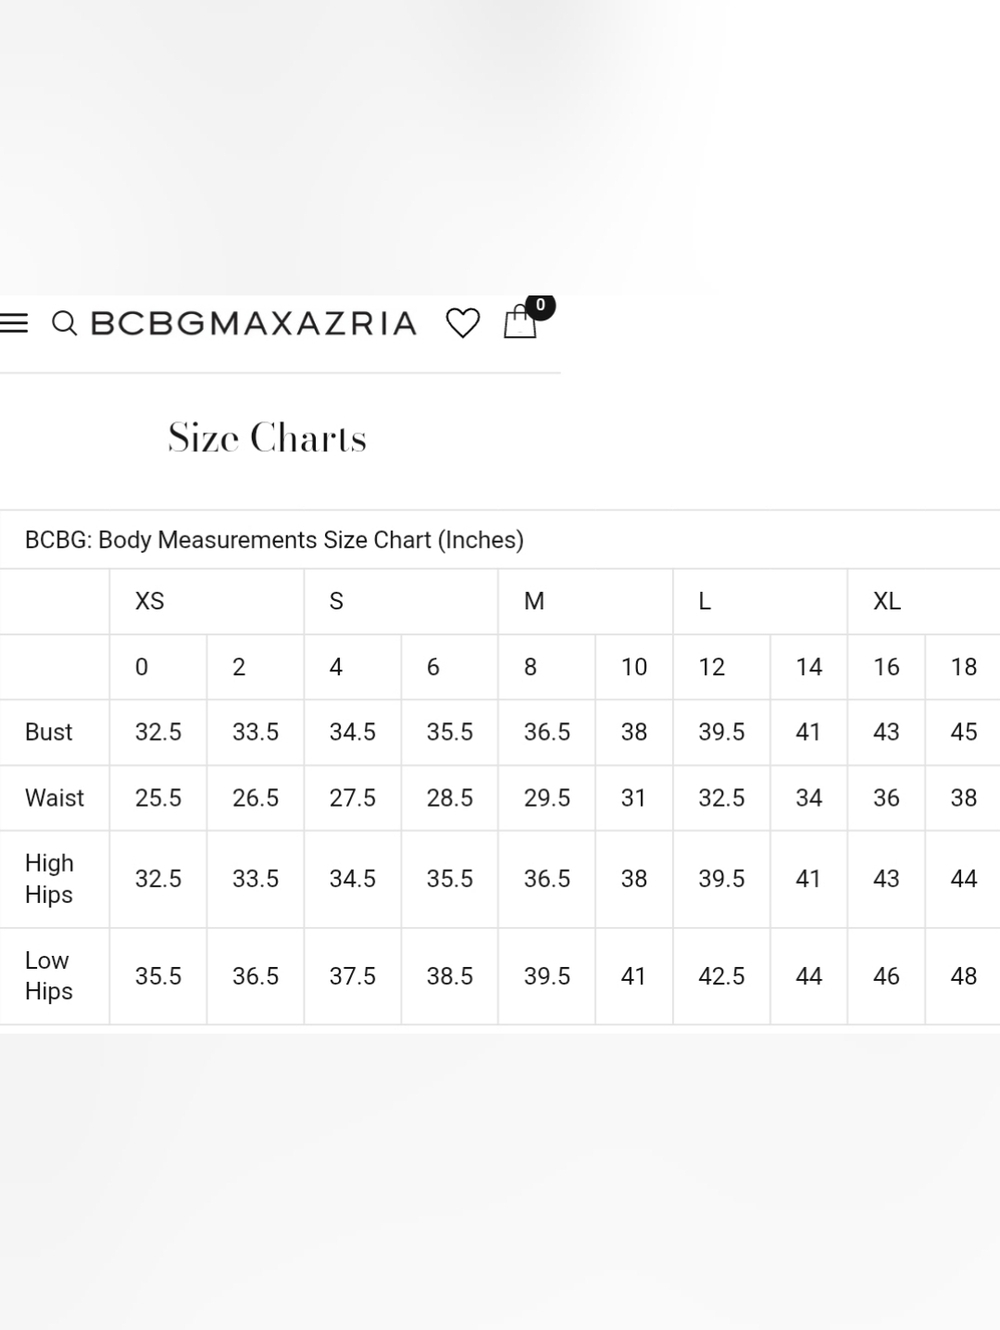Open the shopping bag icon
The width and height of the screenshot is (1000, 1330).
click(520, 322)
